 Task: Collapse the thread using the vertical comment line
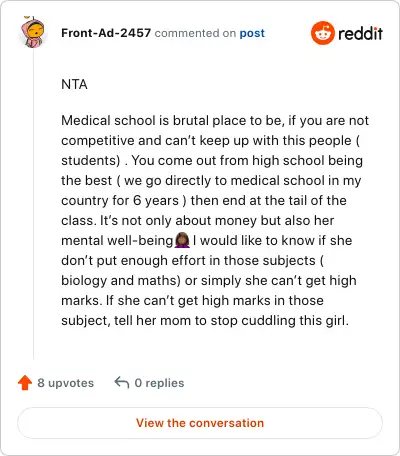pos(34,204)
